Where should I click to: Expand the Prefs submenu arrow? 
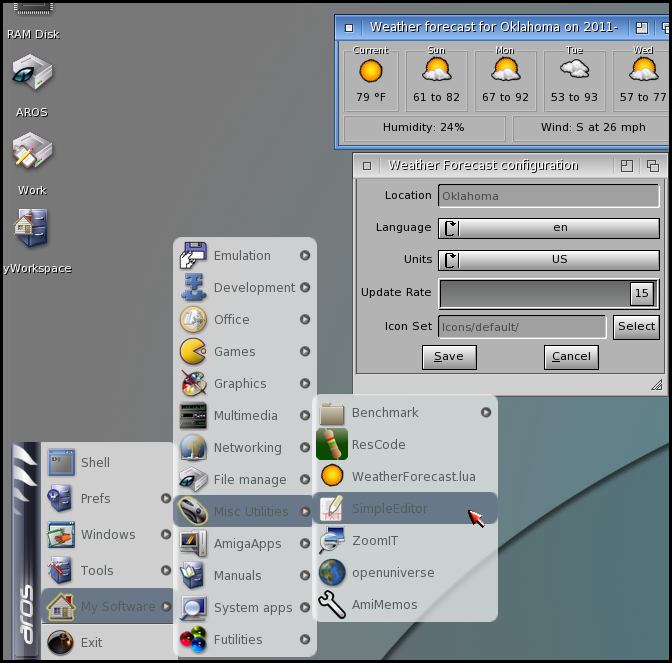(166, 498)
